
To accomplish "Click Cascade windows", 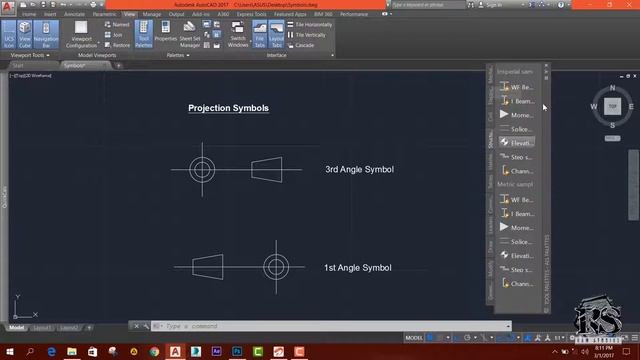I will (301, 45).
